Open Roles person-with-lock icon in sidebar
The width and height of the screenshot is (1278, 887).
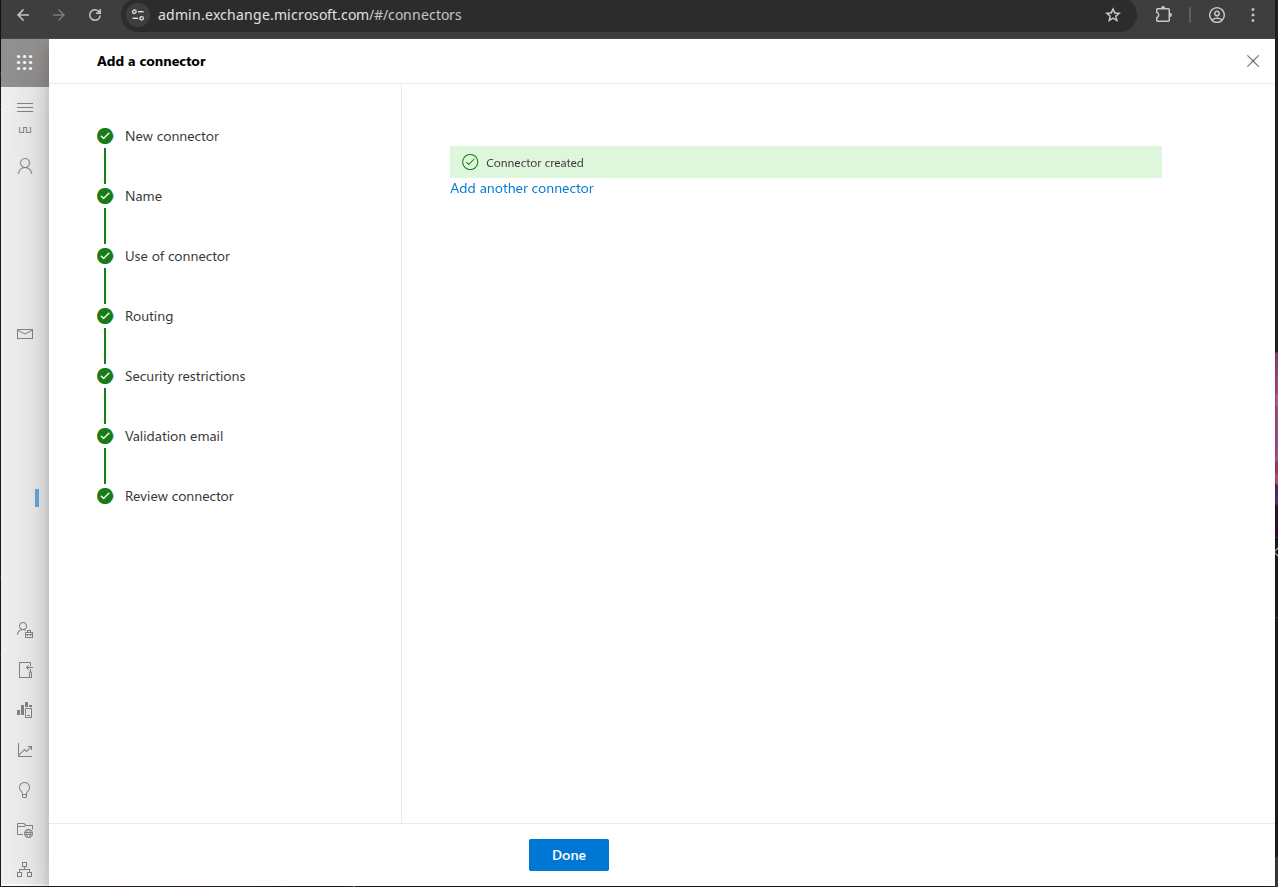point(25,630)
